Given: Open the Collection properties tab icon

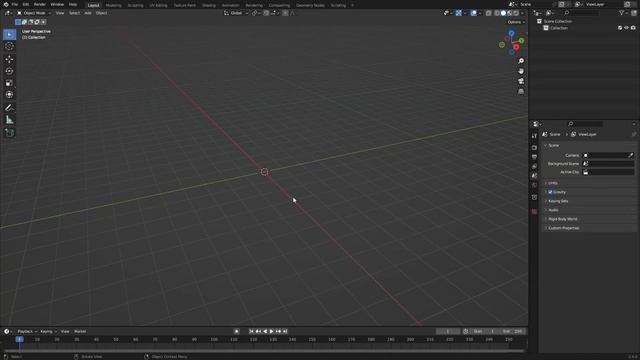Looking at the screenshot, I should tap(534, 198).
